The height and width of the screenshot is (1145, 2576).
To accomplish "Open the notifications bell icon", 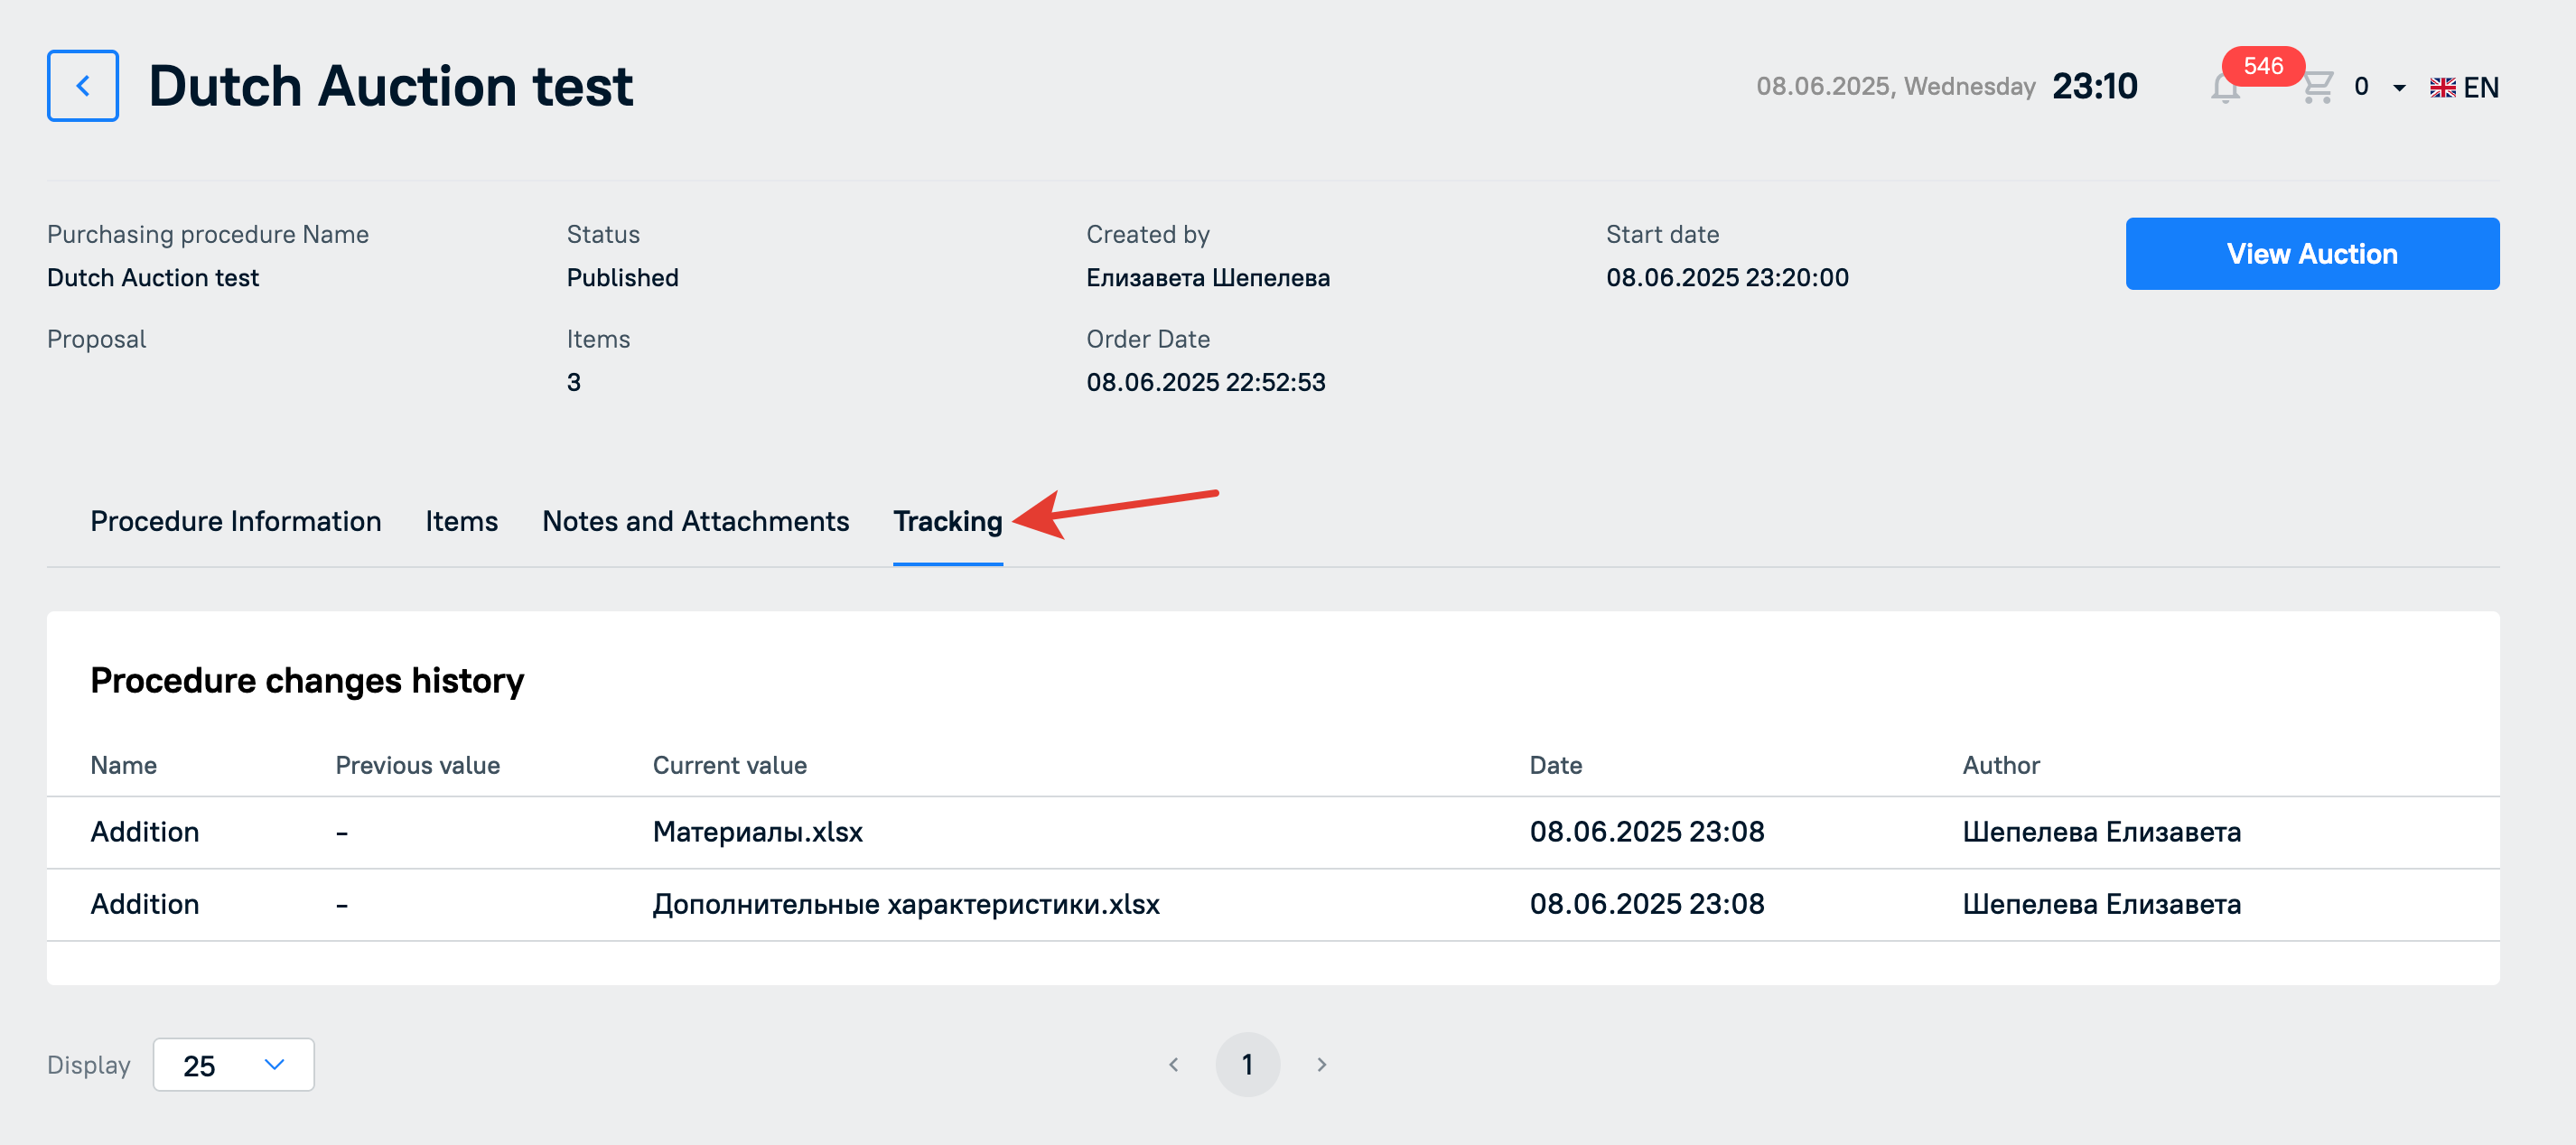I will [x=2224, y=88].
